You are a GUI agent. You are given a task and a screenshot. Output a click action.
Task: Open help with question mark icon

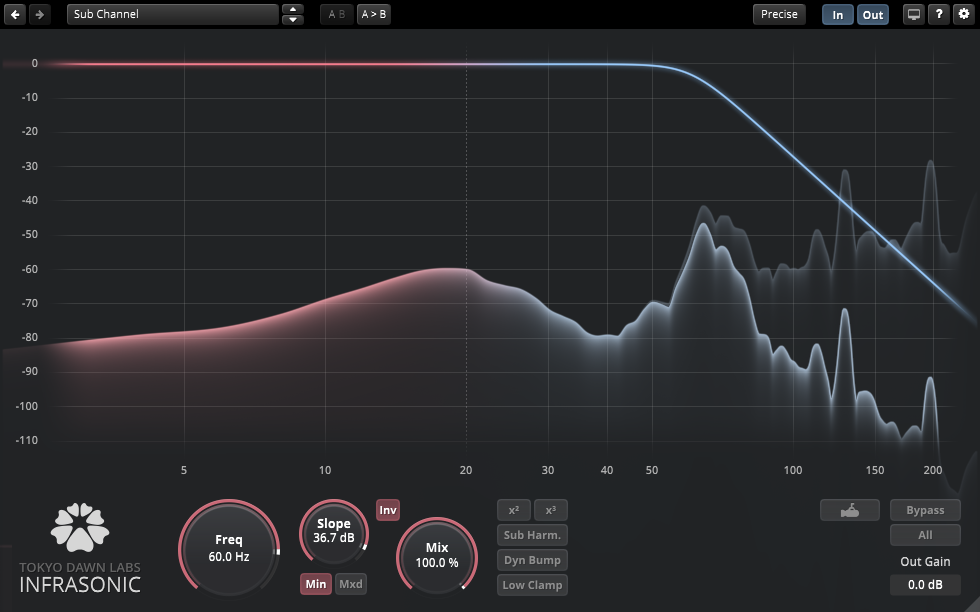(939, 14)
